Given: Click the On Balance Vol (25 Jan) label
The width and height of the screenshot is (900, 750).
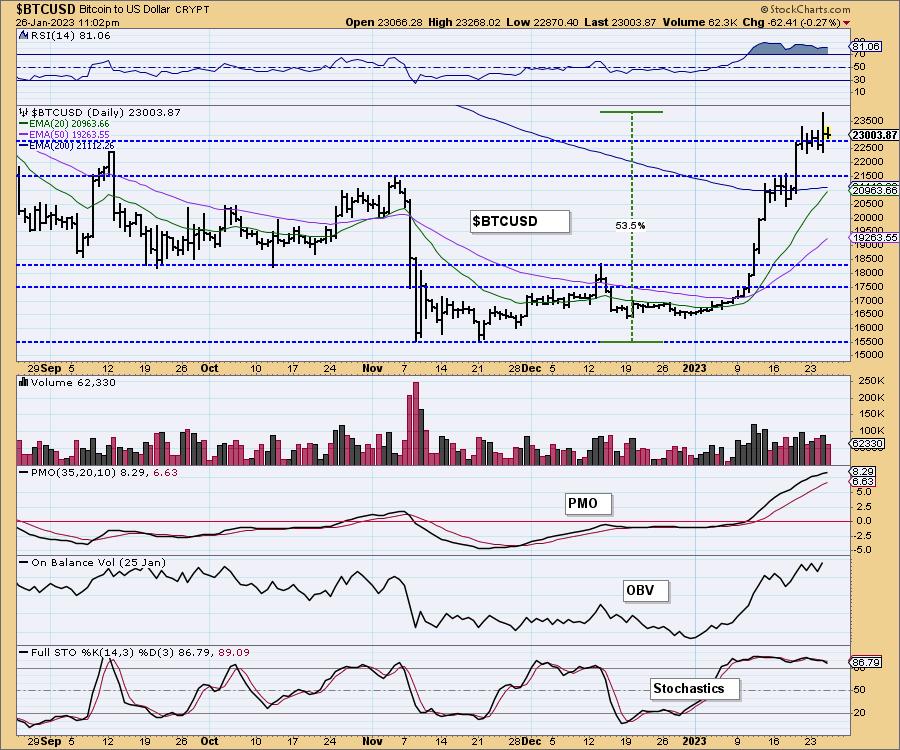Looking at the screenshot, I should pyautogui.click(x=98, y=563).
